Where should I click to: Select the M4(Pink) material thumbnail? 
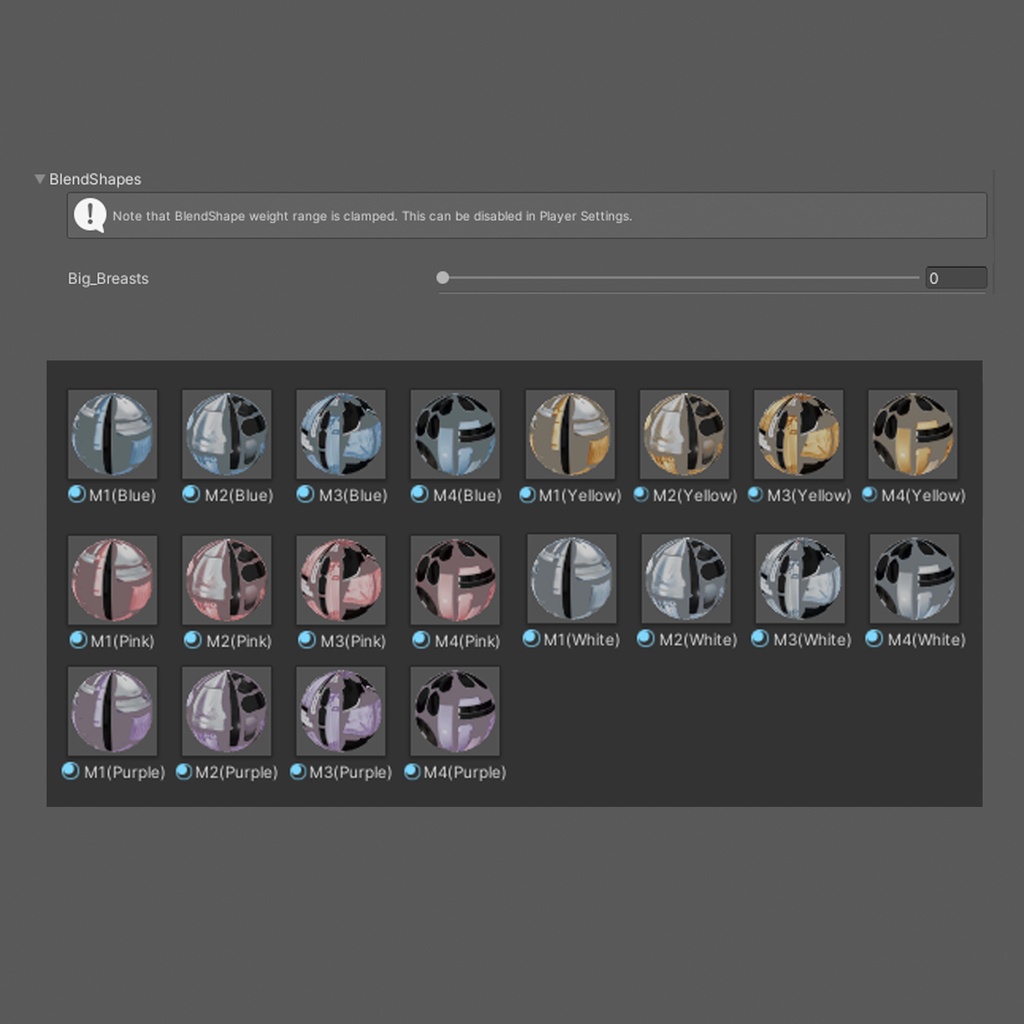(455, 580)
